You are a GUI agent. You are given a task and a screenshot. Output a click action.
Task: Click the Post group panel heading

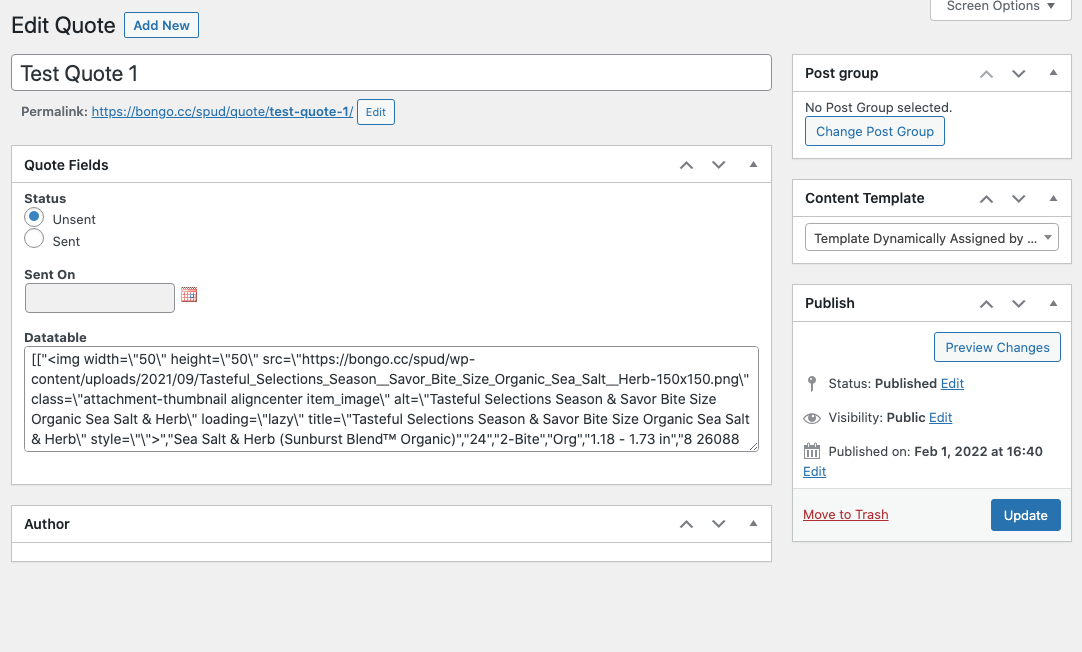(x=841, y=74)
